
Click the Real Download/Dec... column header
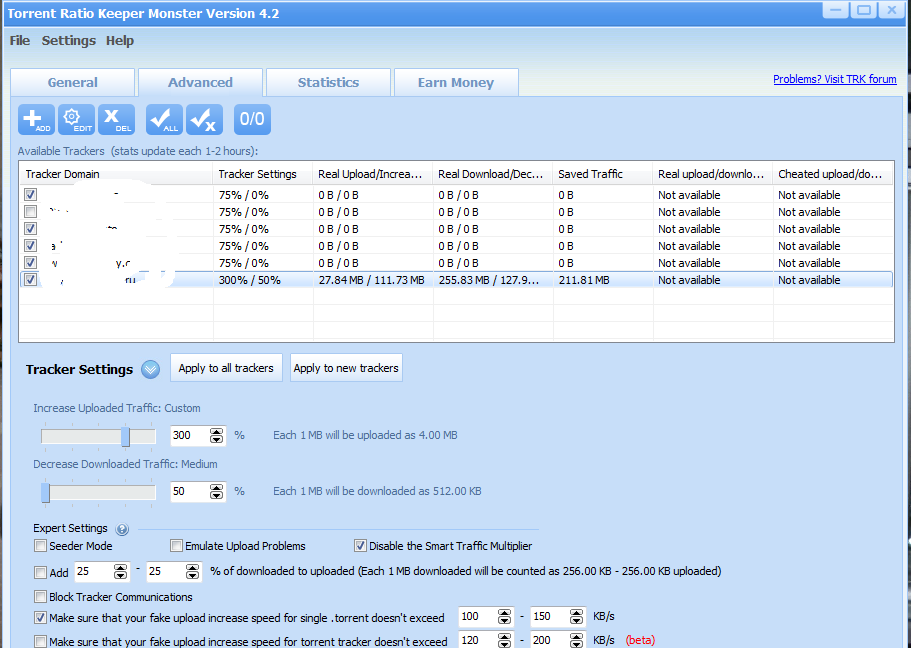[x=493, y=174]
